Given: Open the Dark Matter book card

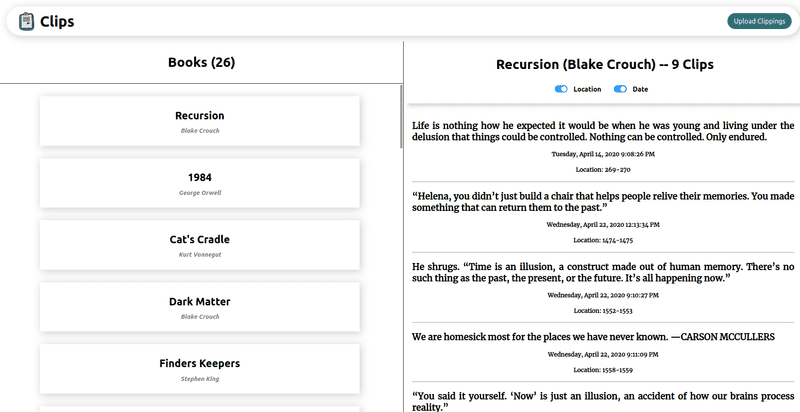Looking at the screenshot, I should click(x=199, y=307).
